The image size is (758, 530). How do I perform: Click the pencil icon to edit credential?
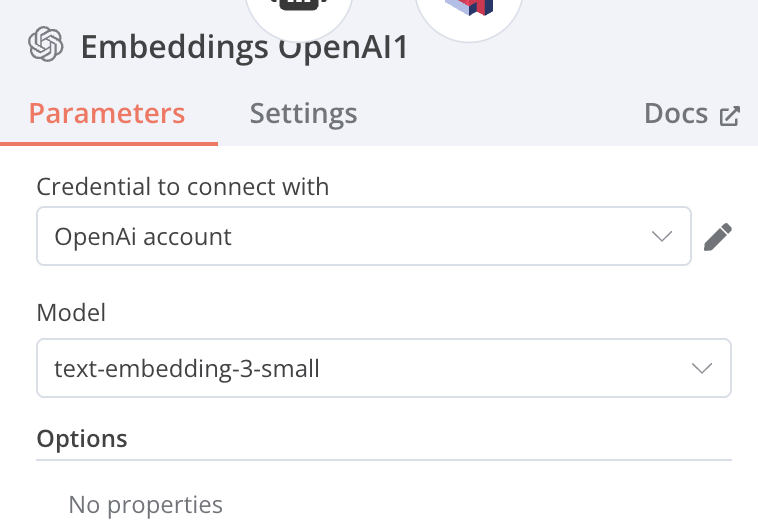tap(718, 237)
